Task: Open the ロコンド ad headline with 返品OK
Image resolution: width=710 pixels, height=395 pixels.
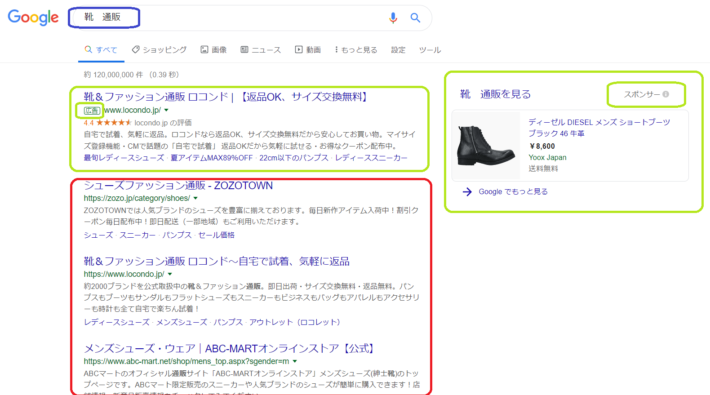Action: [226, 97]
